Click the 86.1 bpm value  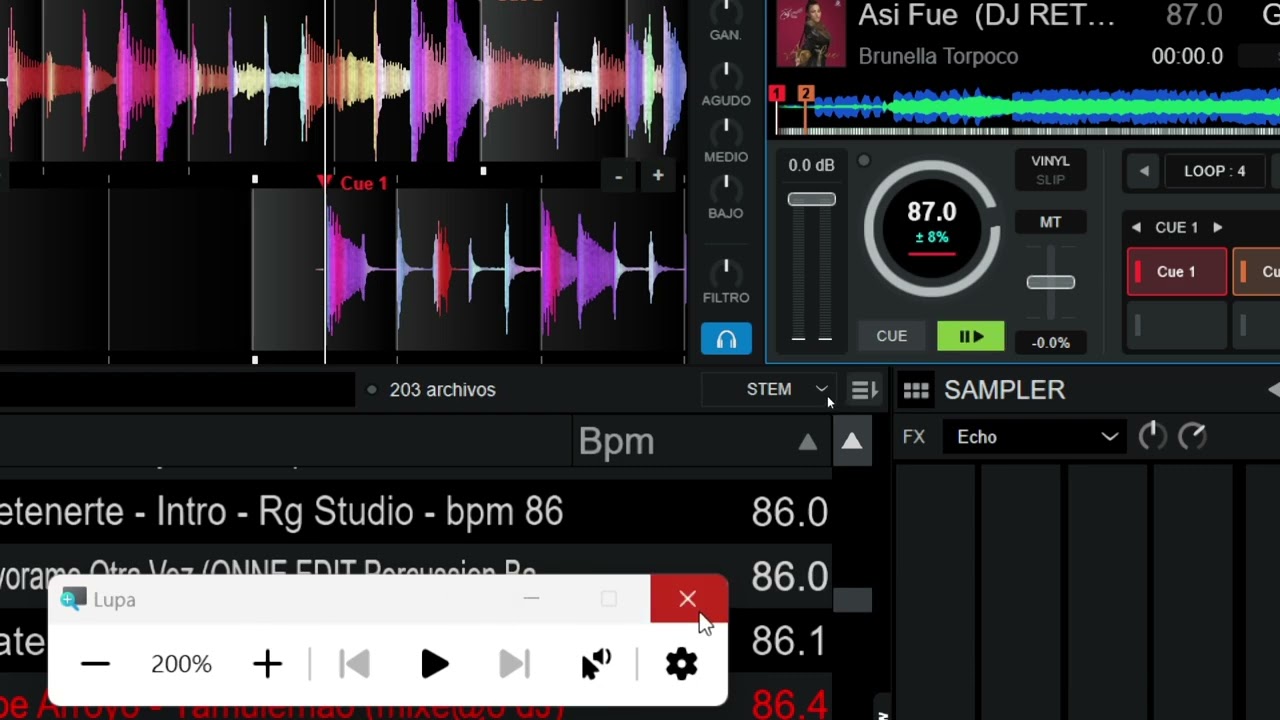pos(789,641)
